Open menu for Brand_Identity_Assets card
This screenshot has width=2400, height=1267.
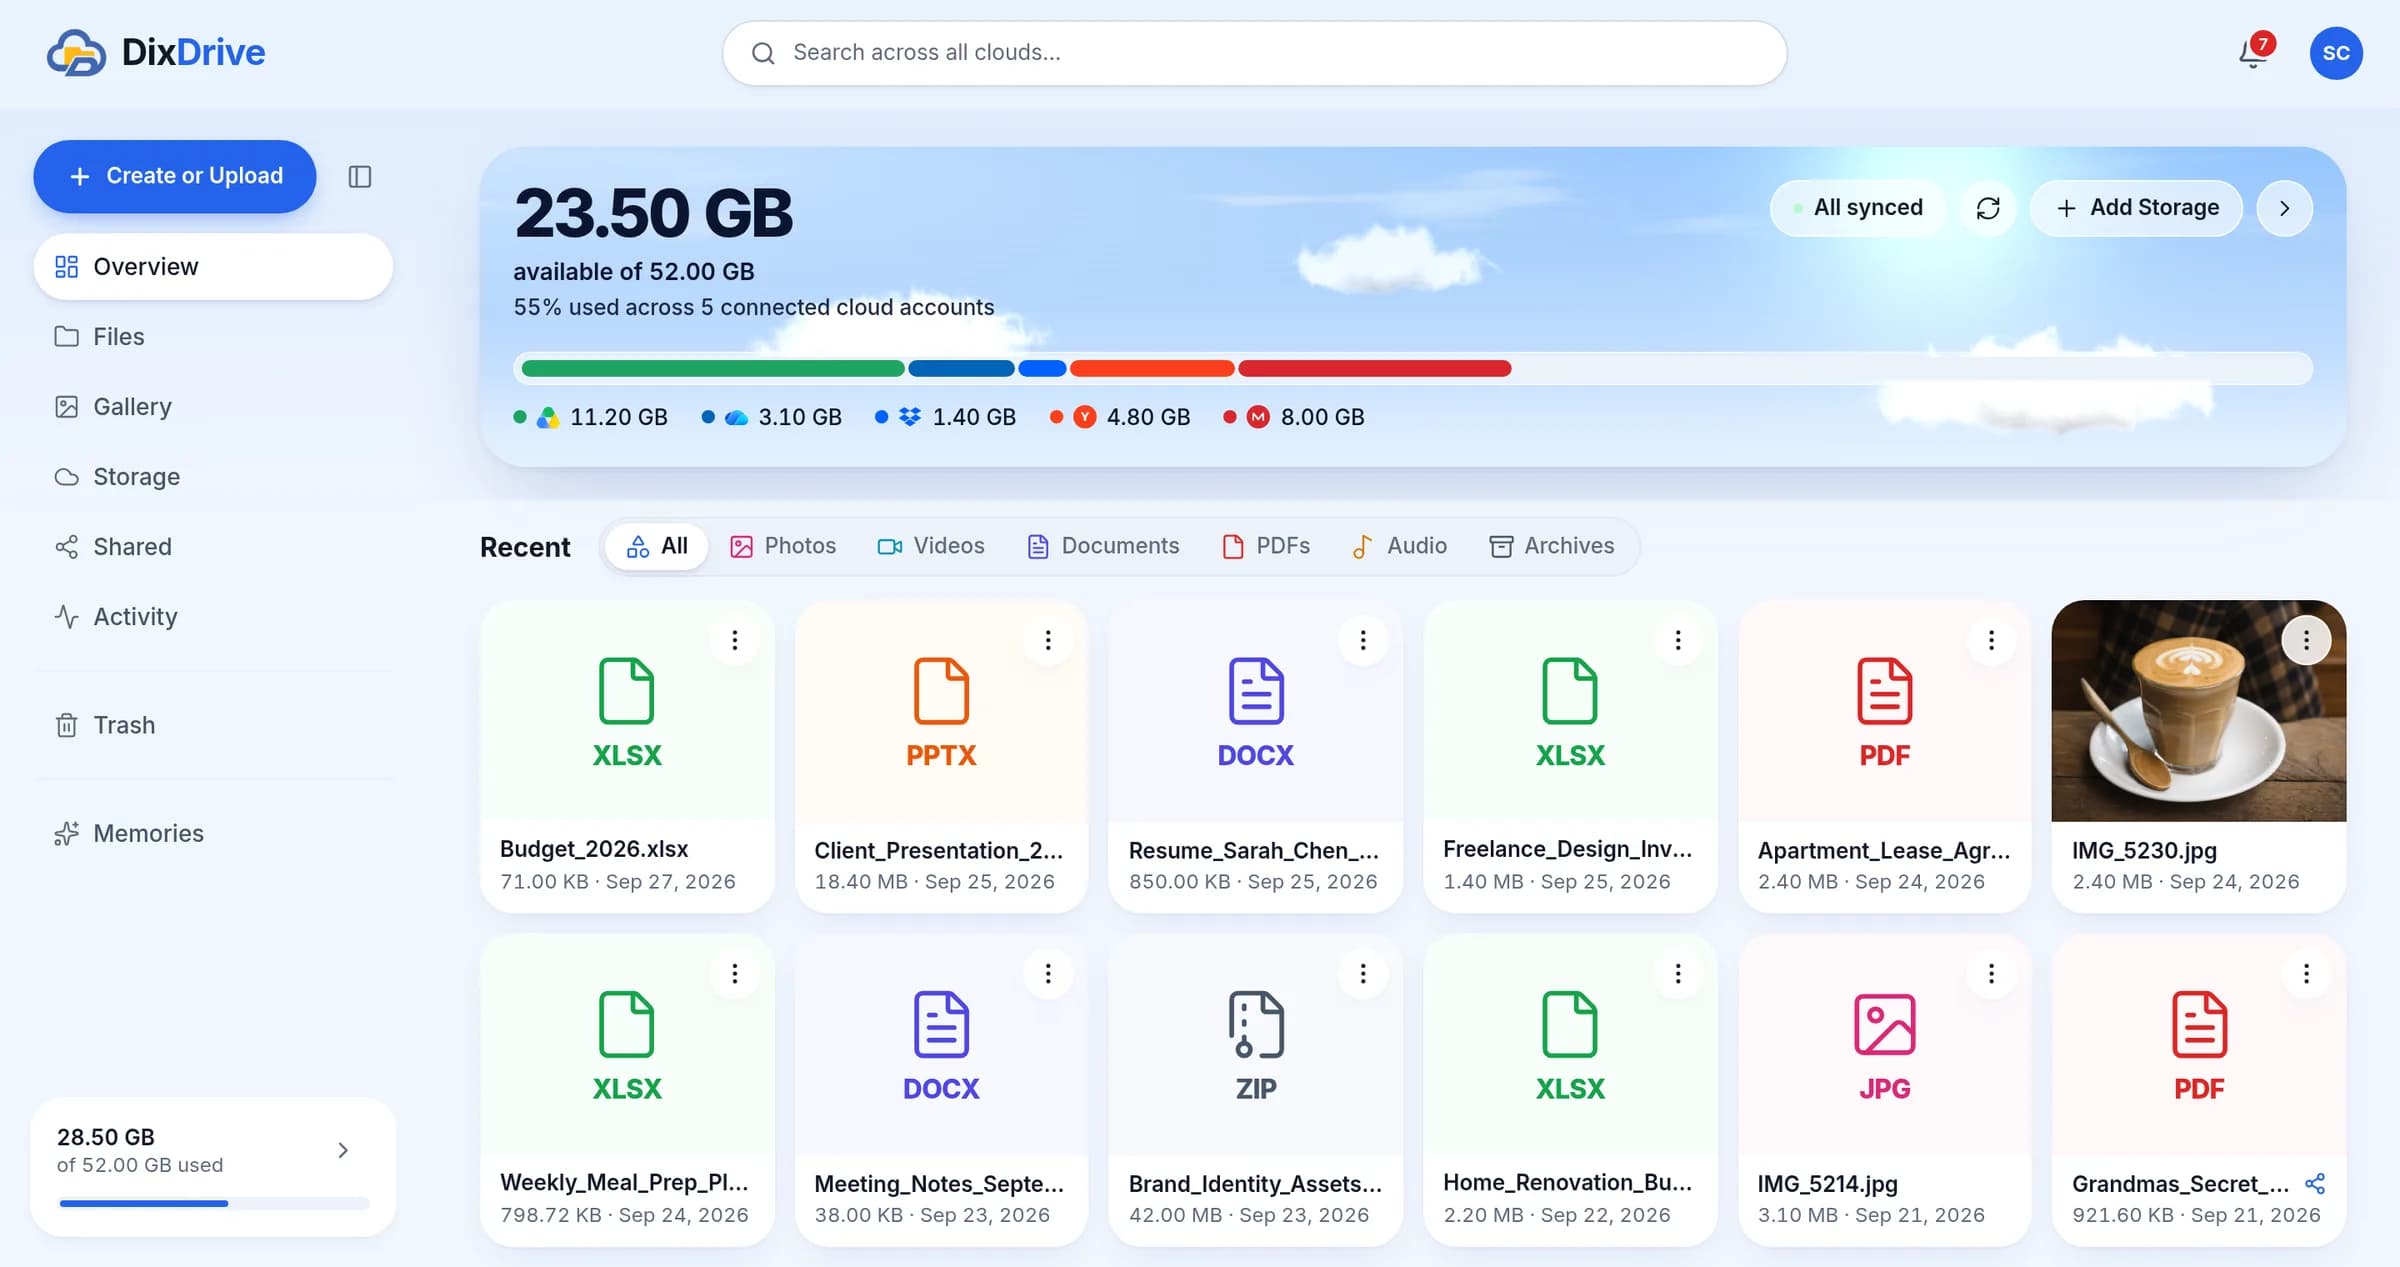1363,974
